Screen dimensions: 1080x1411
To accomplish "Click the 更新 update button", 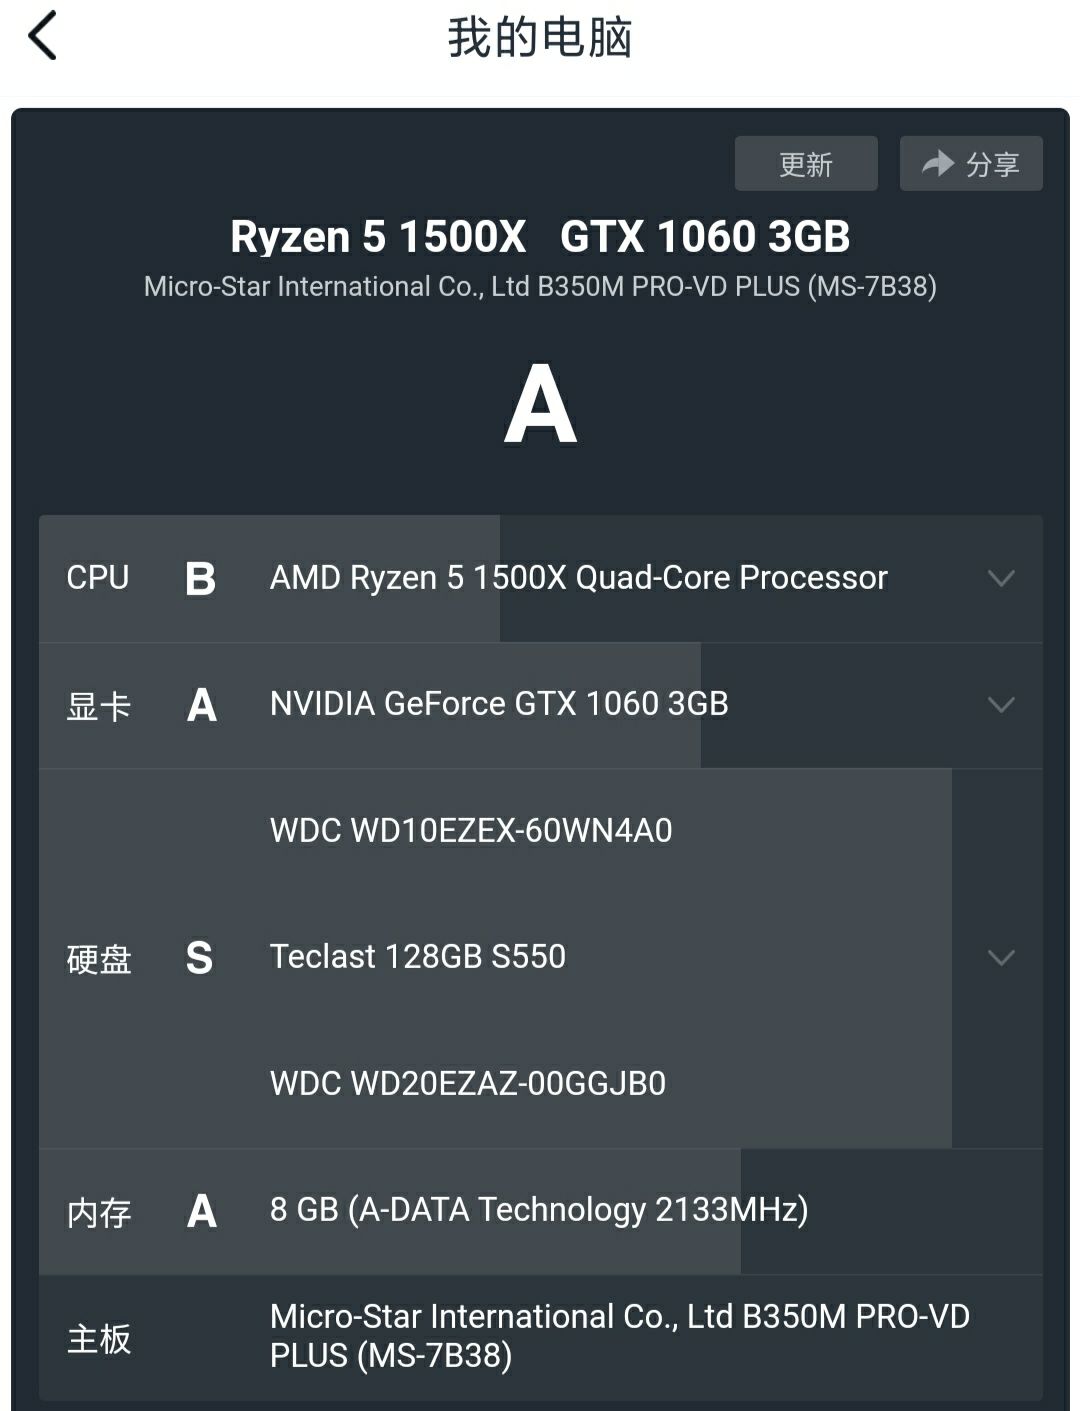I will [x=806, y=163].
